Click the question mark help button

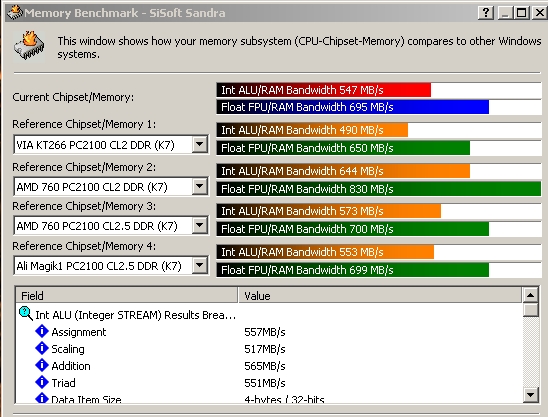pyautogui.click(x=486, y=13)
